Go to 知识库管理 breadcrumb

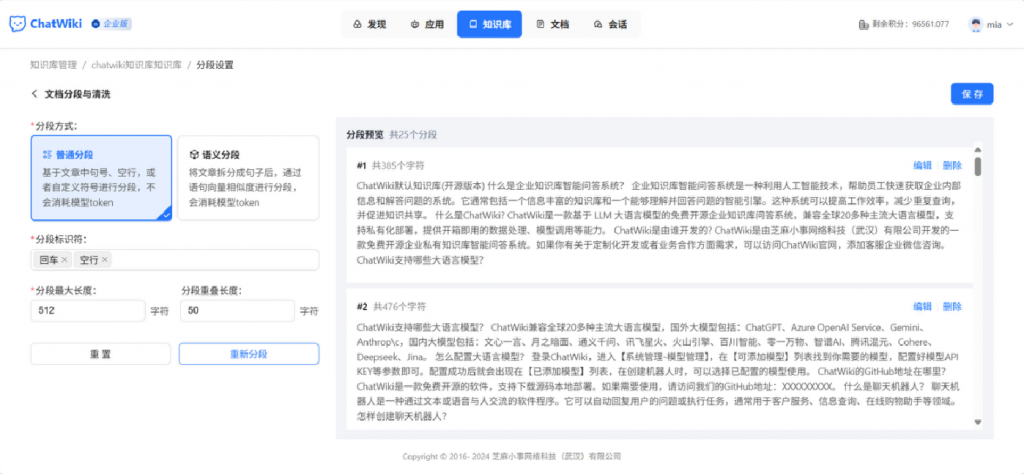54,65
